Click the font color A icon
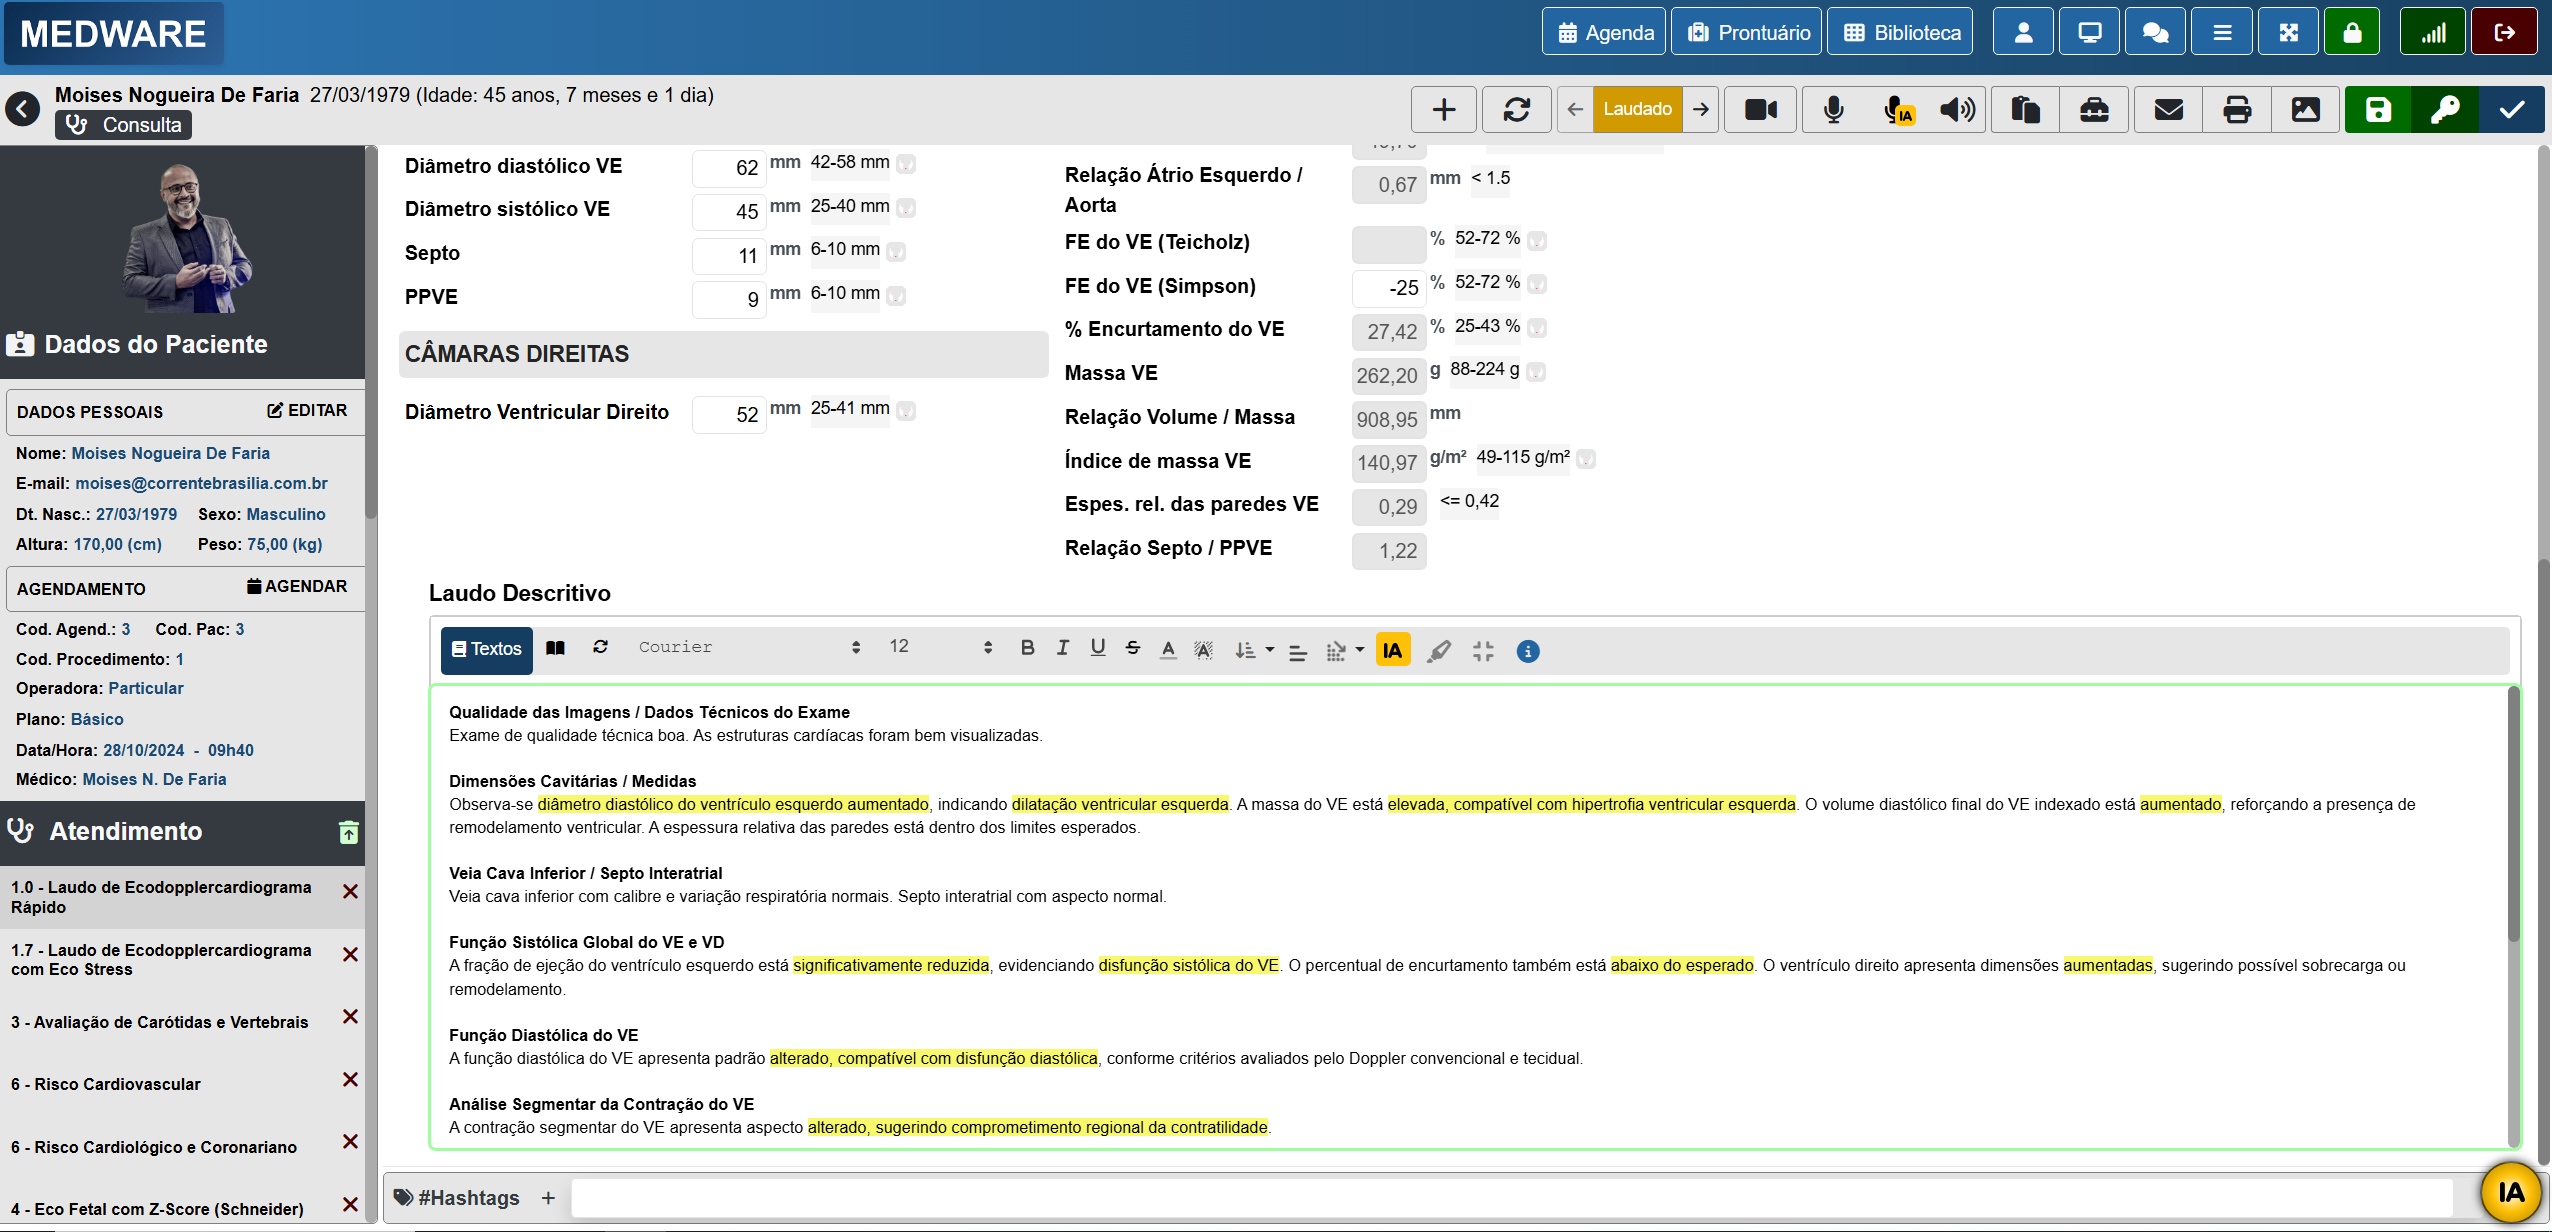The height and width of the screenshot is (1232, 2552). (1167, 650)
